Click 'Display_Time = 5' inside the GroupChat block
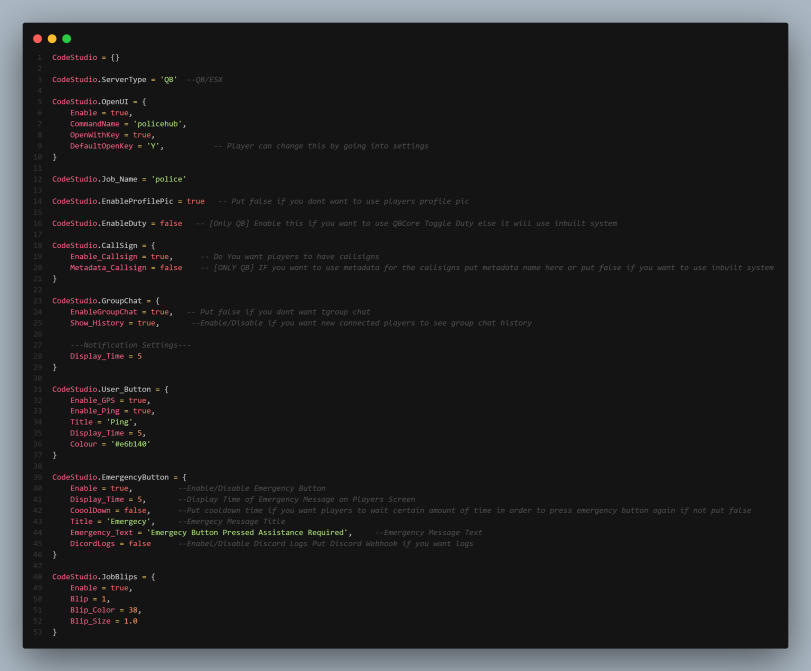This screenshot has width=811, height=671. (x=106, y=356)
